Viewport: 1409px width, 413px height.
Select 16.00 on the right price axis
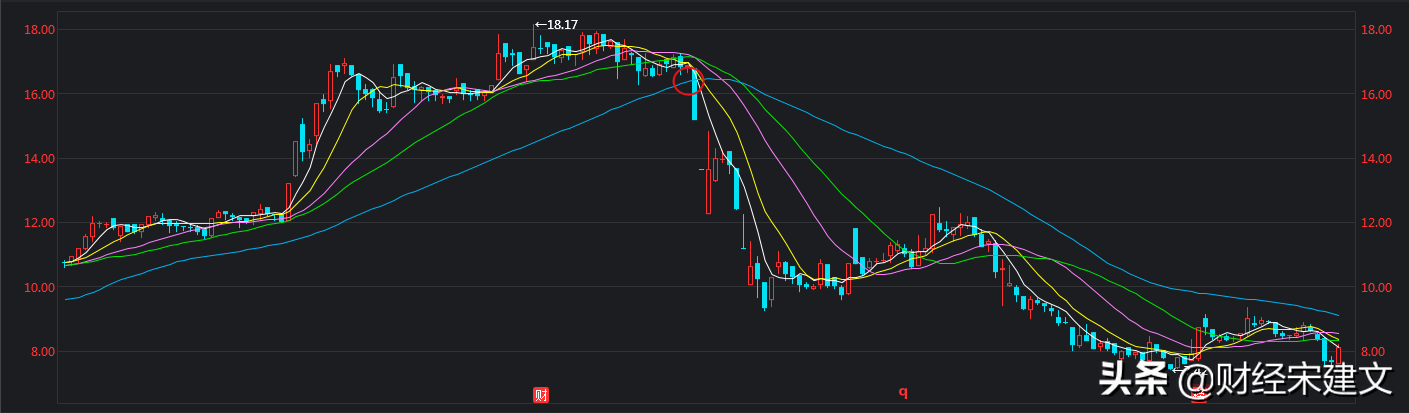point(1377,95)
